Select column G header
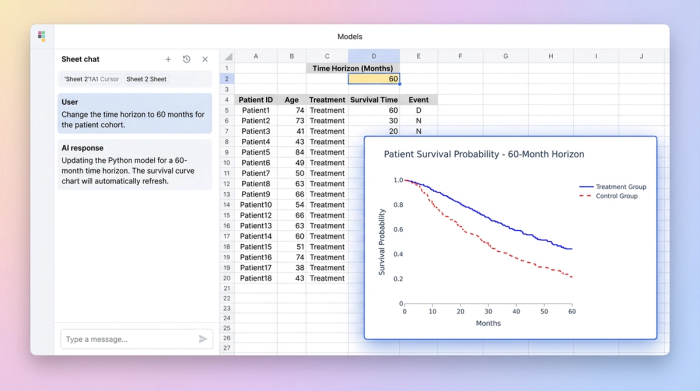The height and width of the screenshot is (391, 700). point(506,56)
